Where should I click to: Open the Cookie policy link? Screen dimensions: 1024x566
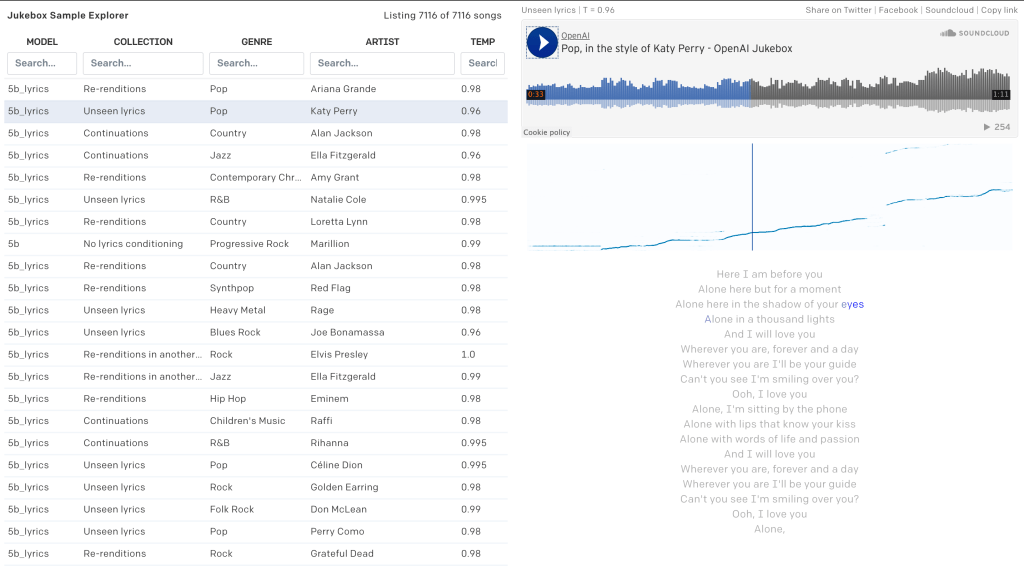[546, 132]
